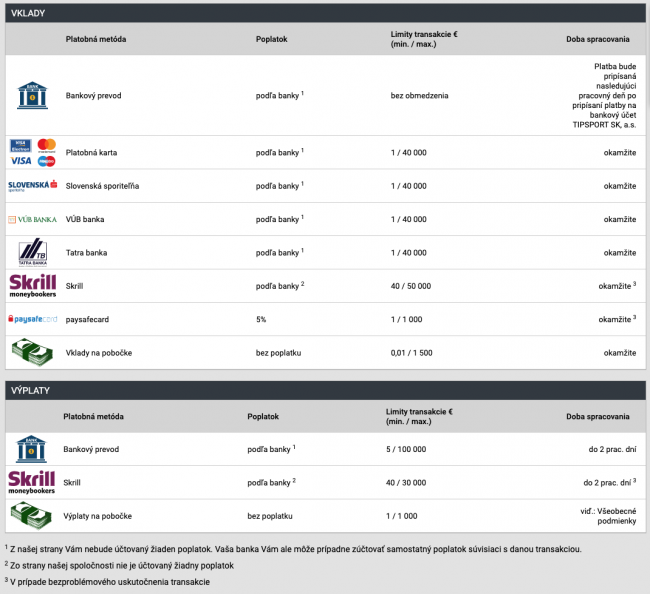Click the Skrill moneybookers logo in Vklady

(32, 286)
